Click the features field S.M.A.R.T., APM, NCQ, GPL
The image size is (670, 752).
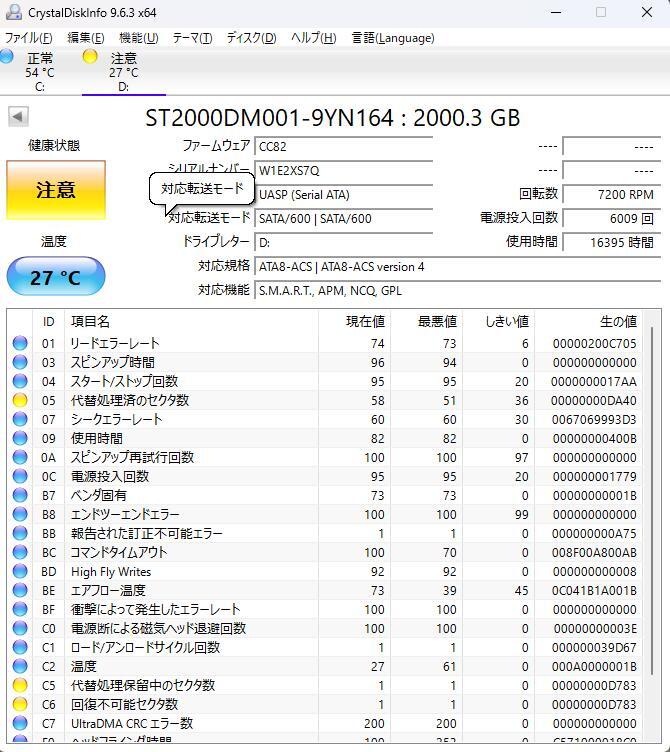(x=458, y=291)
